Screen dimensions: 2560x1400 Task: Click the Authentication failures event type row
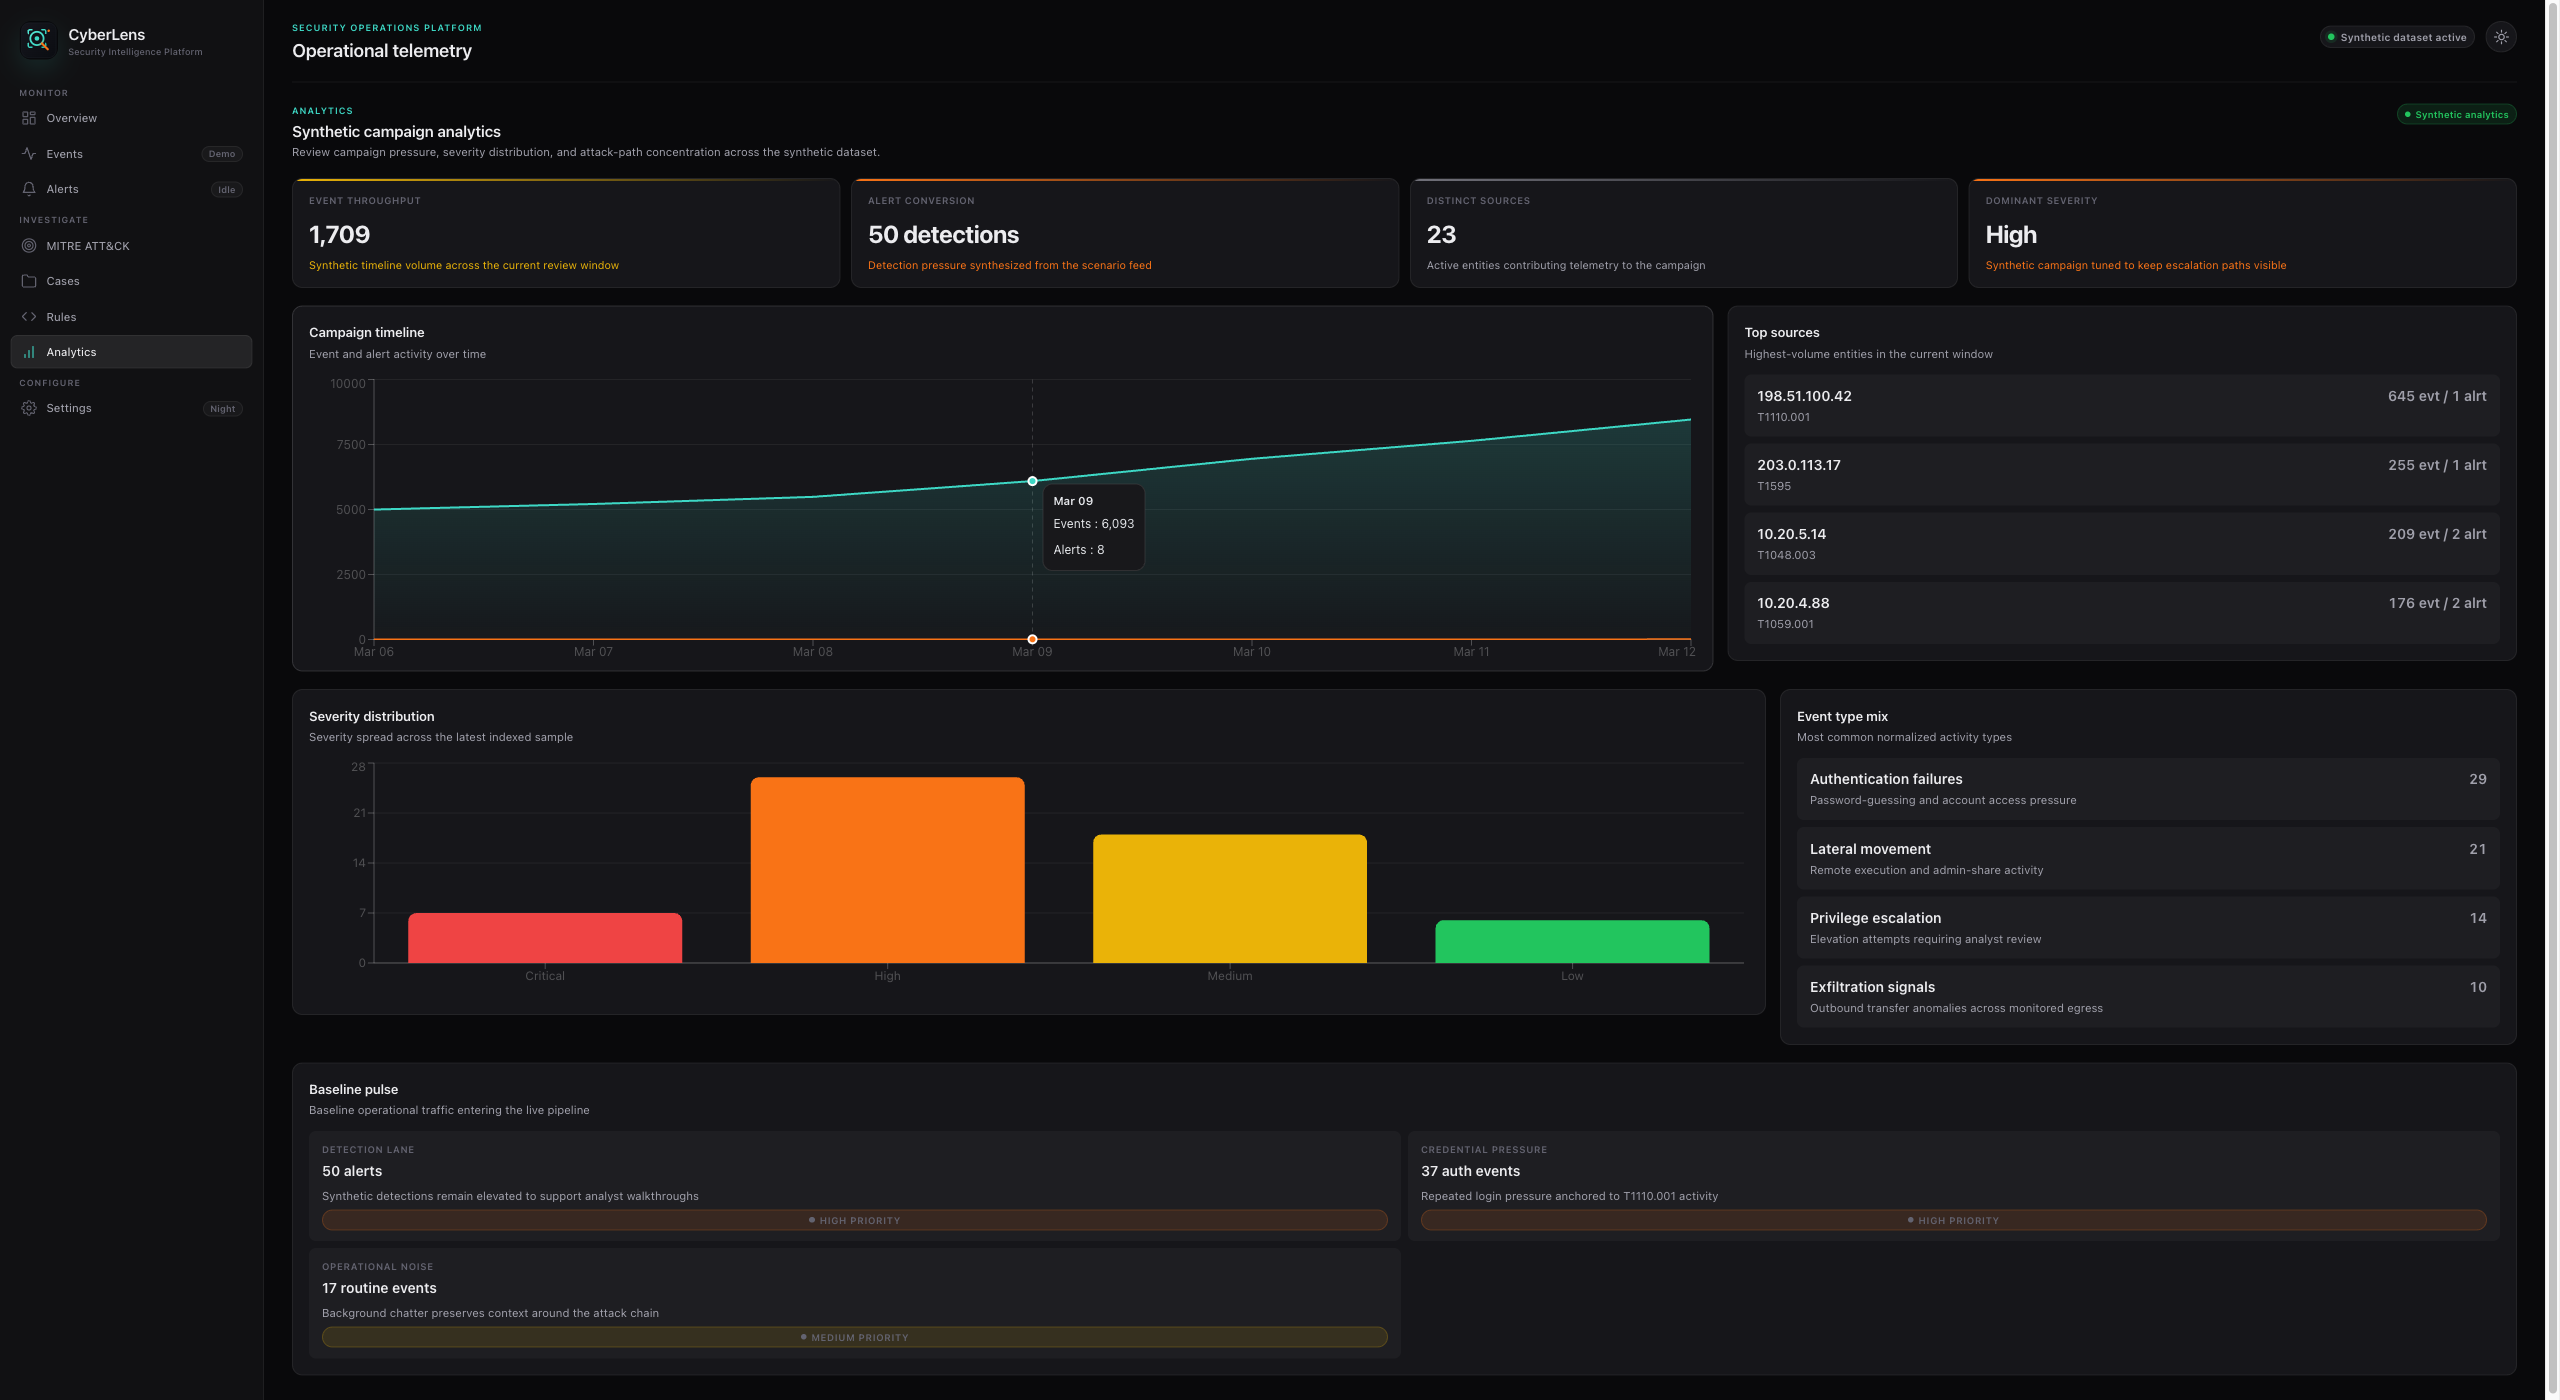point(2147,789)
